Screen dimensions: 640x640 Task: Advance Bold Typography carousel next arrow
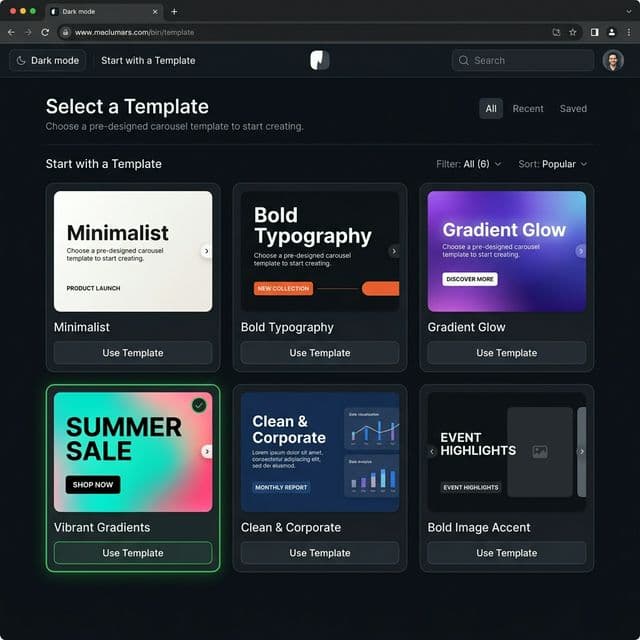394,251
